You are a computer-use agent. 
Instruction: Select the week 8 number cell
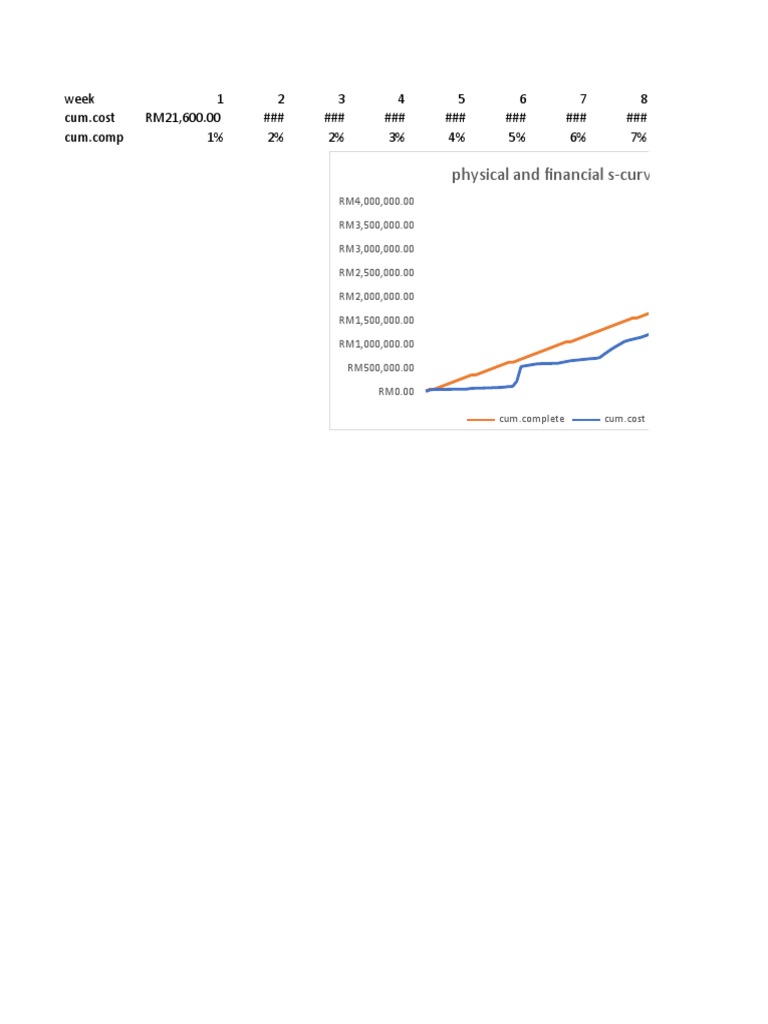(x=644, y=99)
